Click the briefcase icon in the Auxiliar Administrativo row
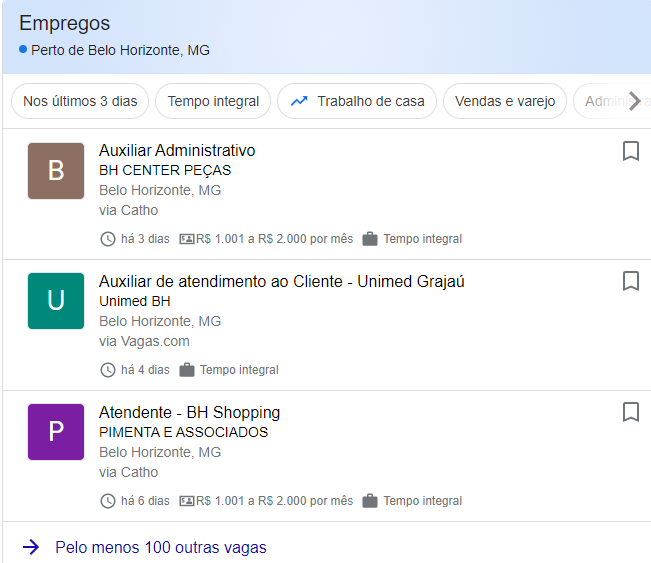 coord(370,239)
